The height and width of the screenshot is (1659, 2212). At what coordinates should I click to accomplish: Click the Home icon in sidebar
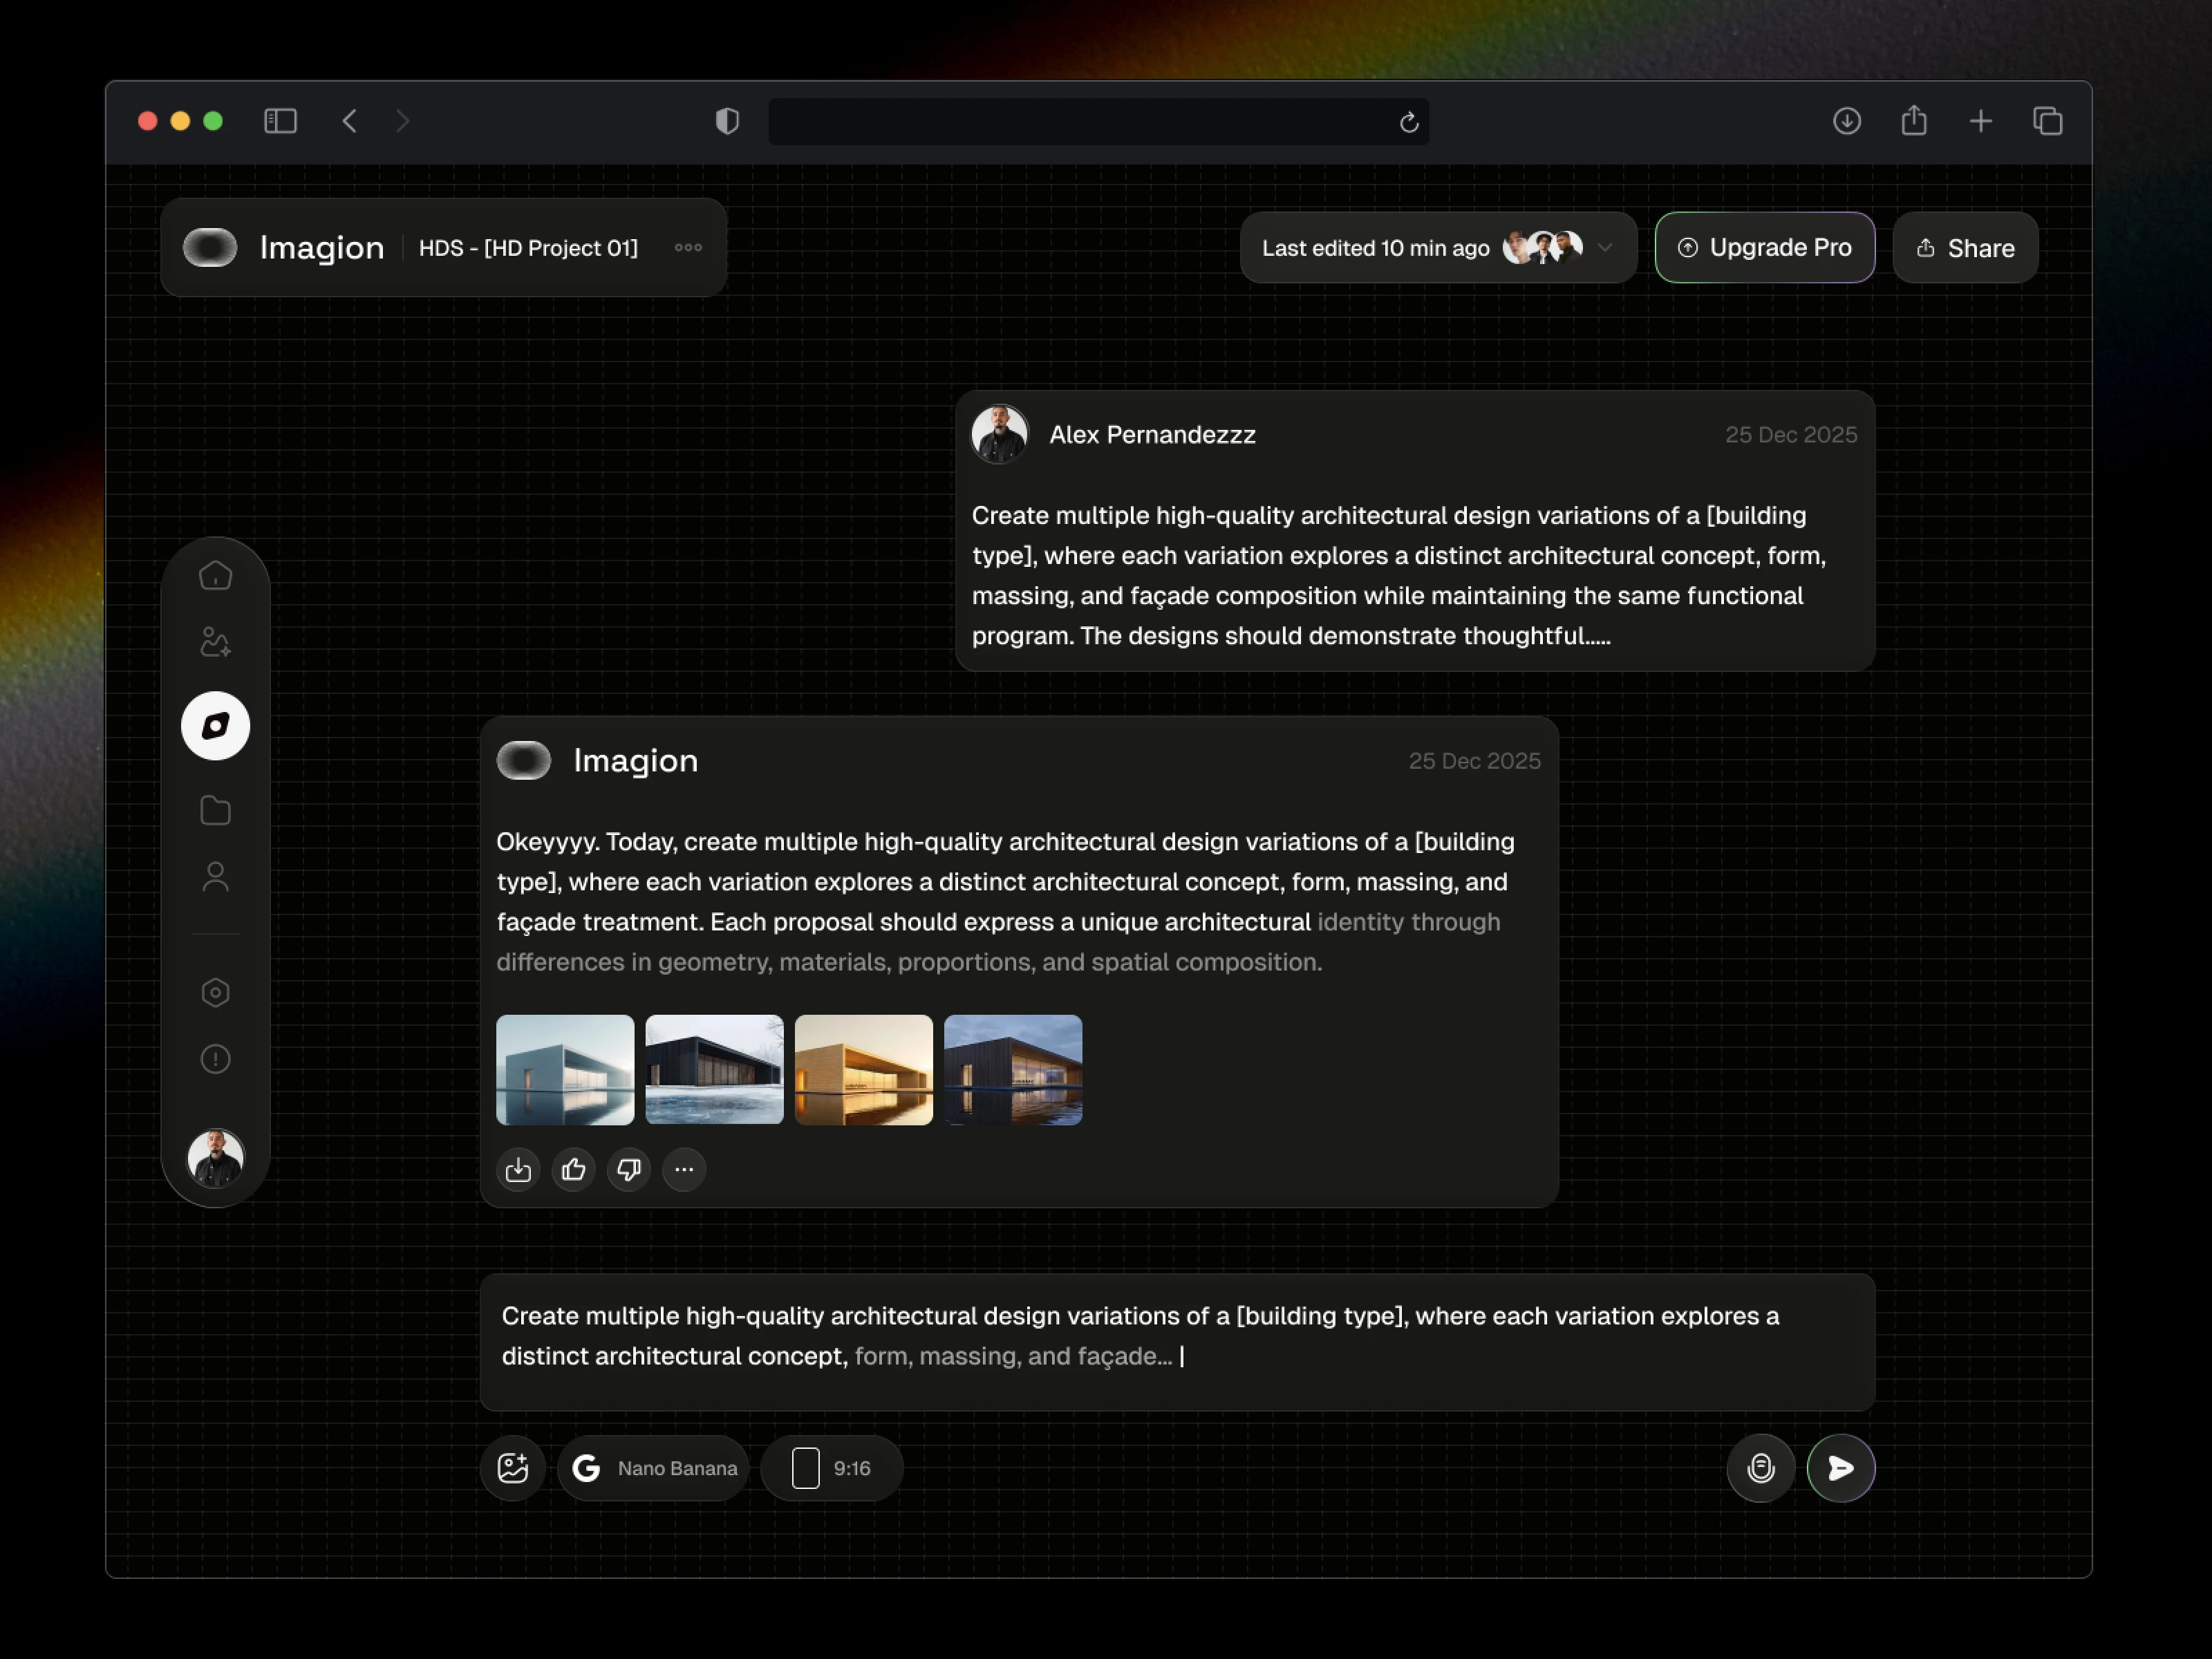tap(215, 576)
